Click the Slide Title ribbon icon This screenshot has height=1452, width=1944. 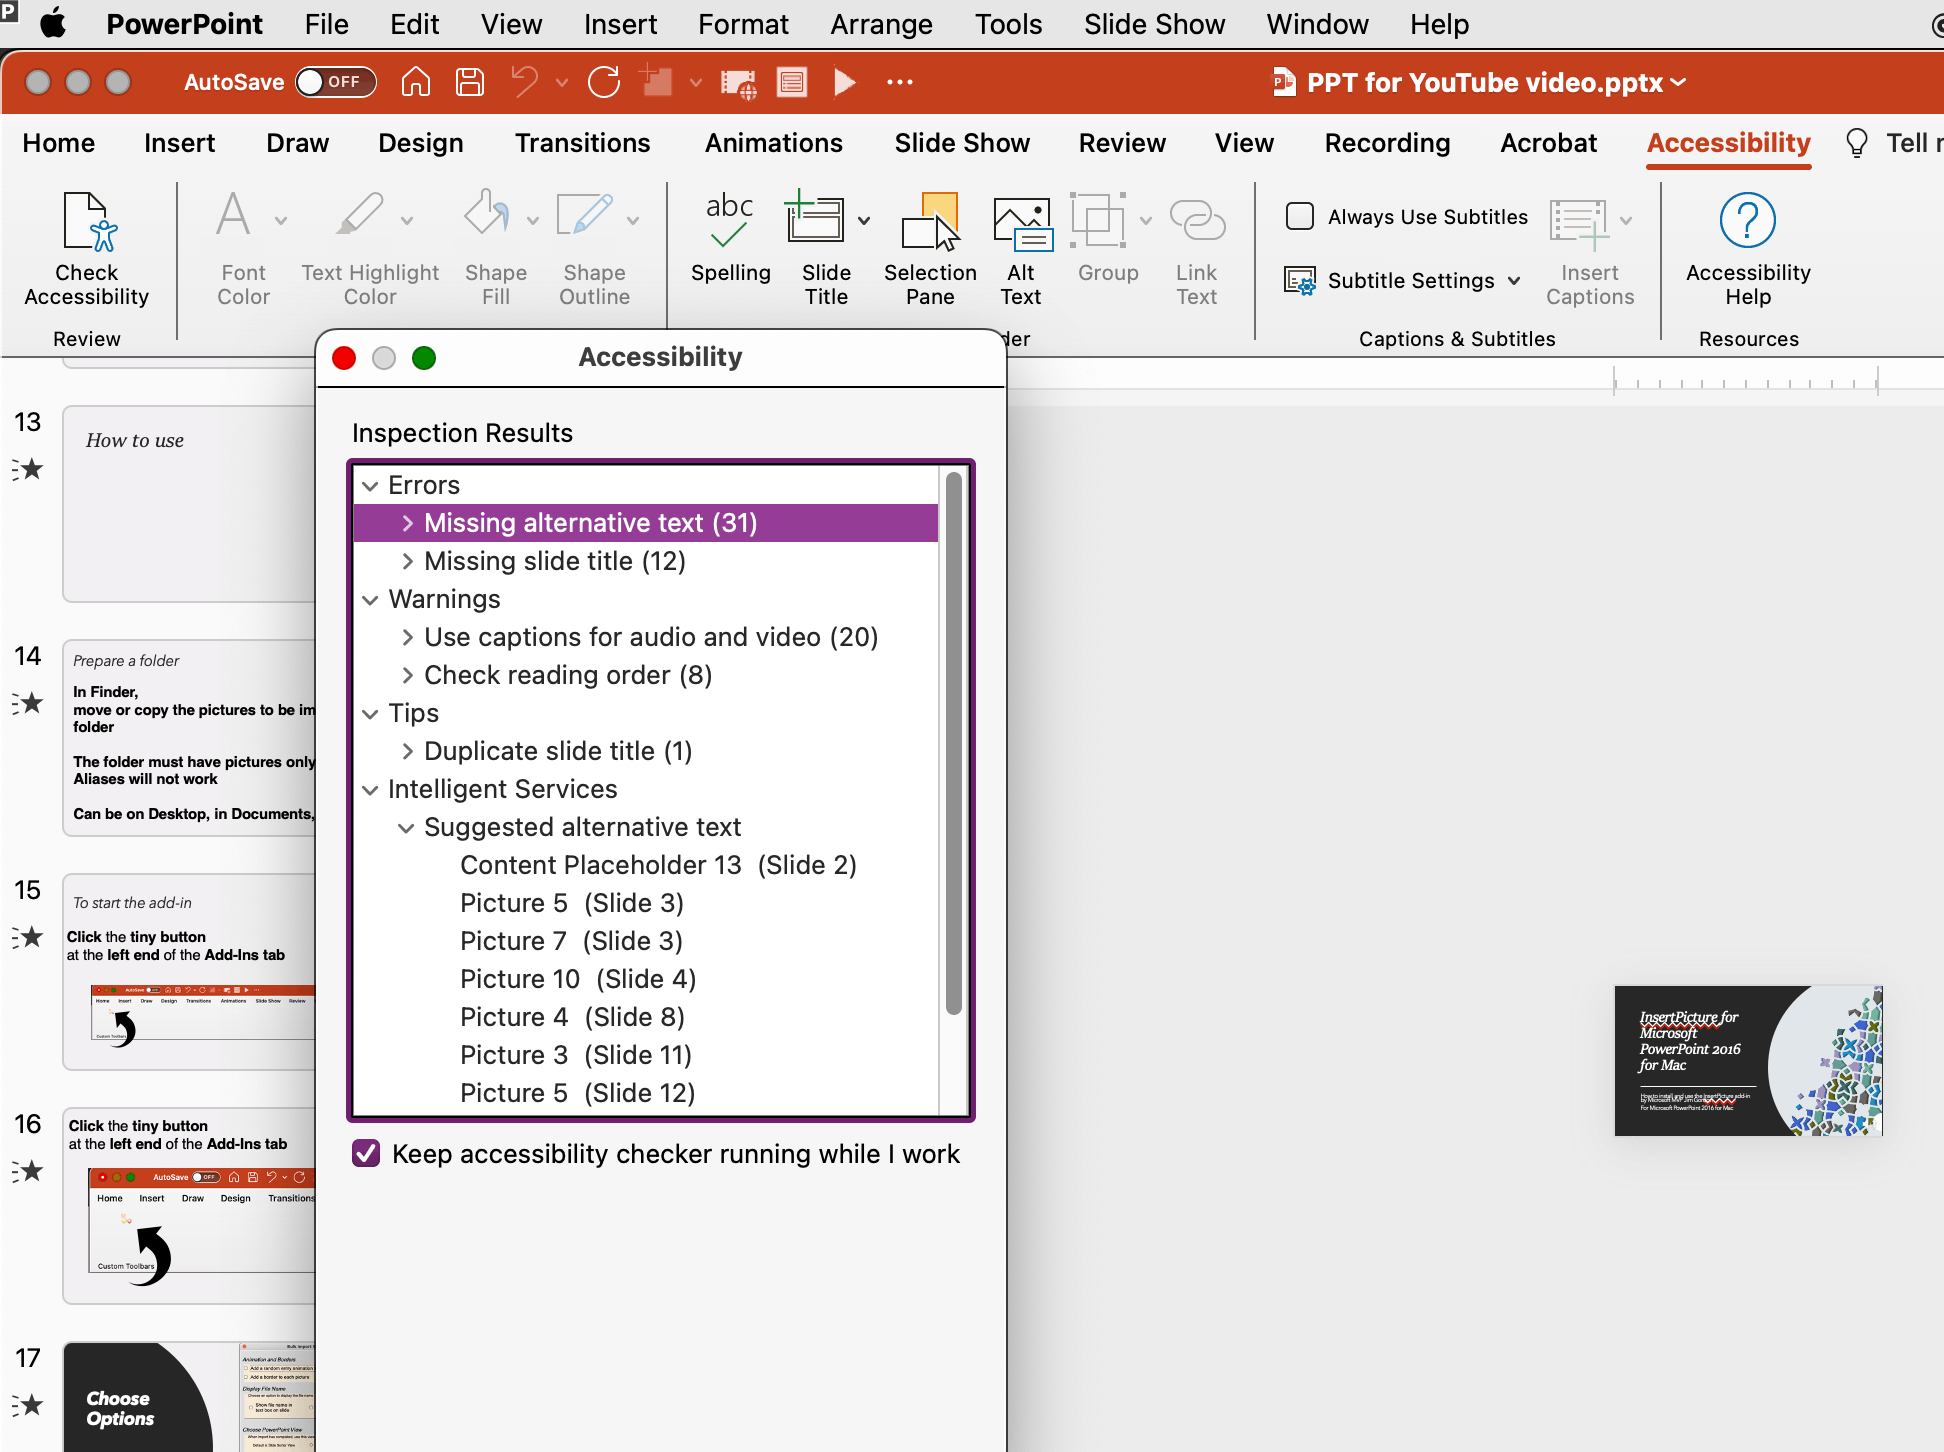pos(815,218)
